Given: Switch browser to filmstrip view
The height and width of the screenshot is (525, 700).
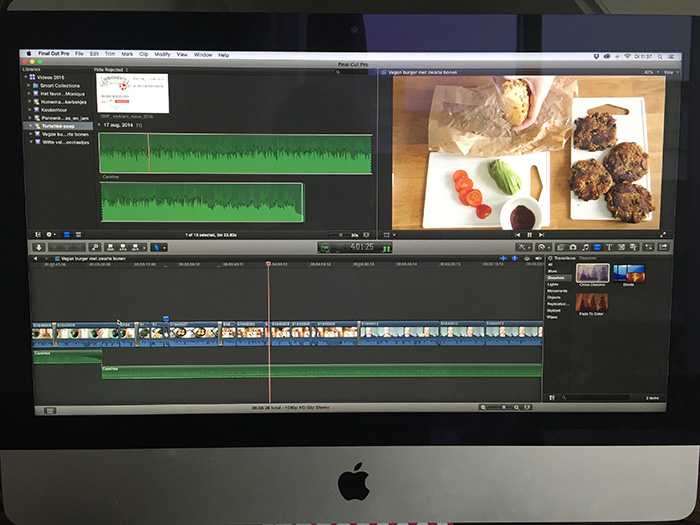Looking at the screenshot, I should pos(67,234).
